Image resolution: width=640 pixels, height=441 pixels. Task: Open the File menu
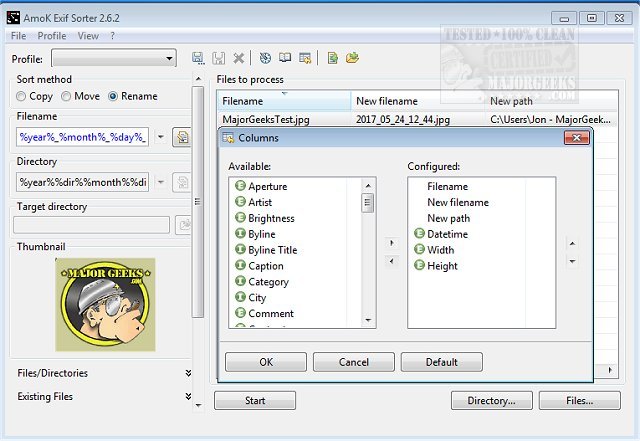click(x=18, y=36)
